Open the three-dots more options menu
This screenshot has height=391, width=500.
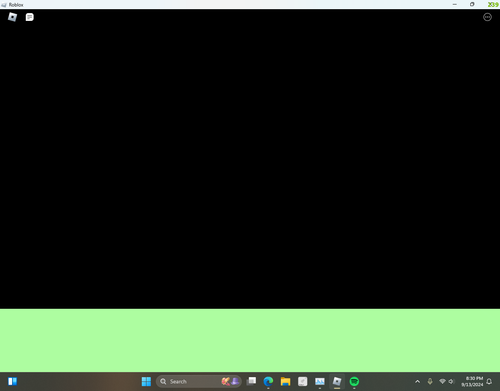coord(487,17)
